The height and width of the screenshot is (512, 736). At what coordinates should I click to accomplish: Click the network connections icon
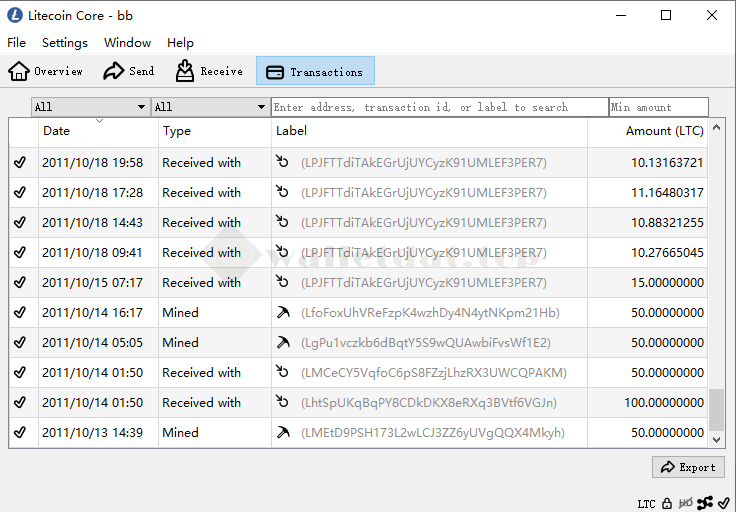pyautogui.click(x=705, y=503)
